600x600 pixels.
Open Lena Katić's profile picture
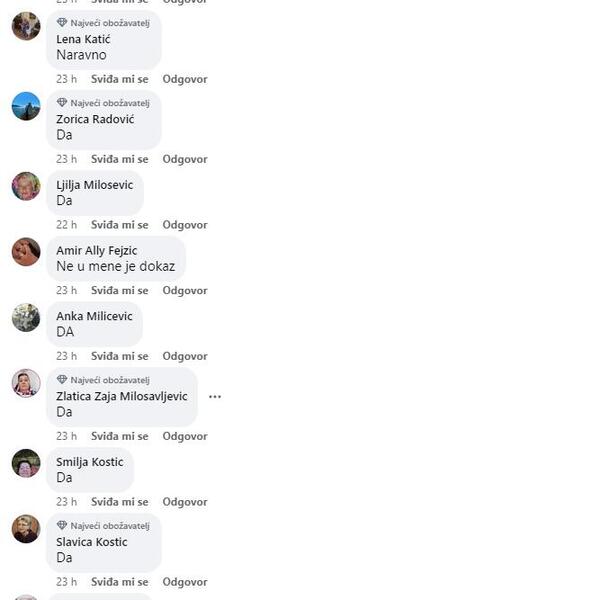point(26,26)
